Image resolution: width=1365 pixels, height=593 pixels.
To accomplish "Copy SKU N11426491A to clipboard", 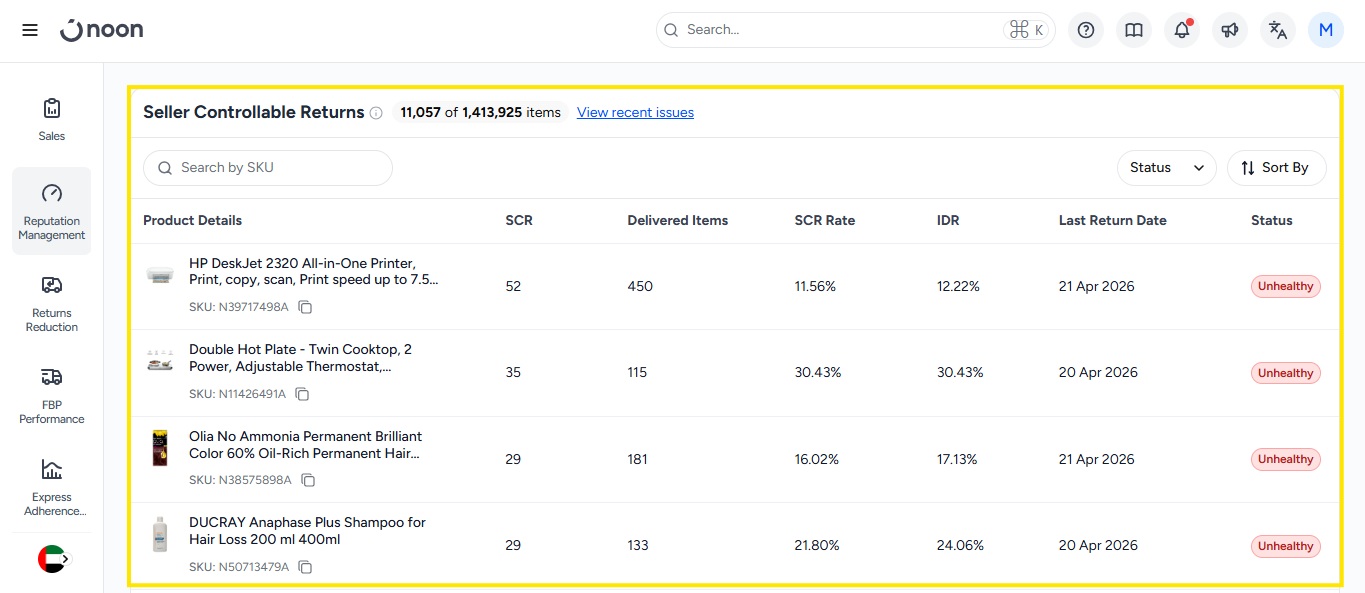I will pos(302,394).
